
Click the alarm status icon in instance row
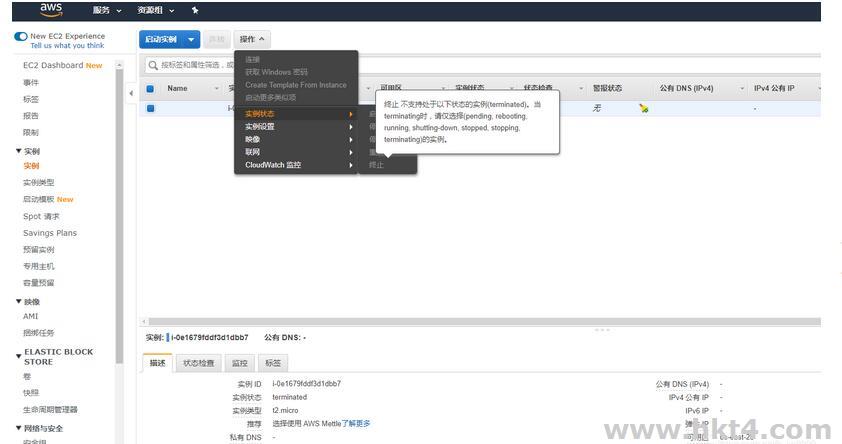[643, 108]
